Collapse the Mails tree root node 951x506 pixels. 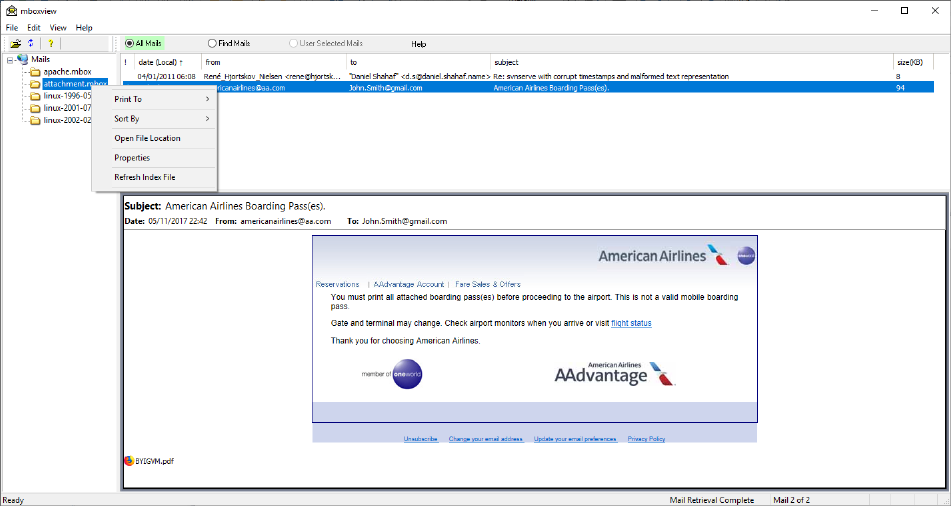(x=10, y=59)
